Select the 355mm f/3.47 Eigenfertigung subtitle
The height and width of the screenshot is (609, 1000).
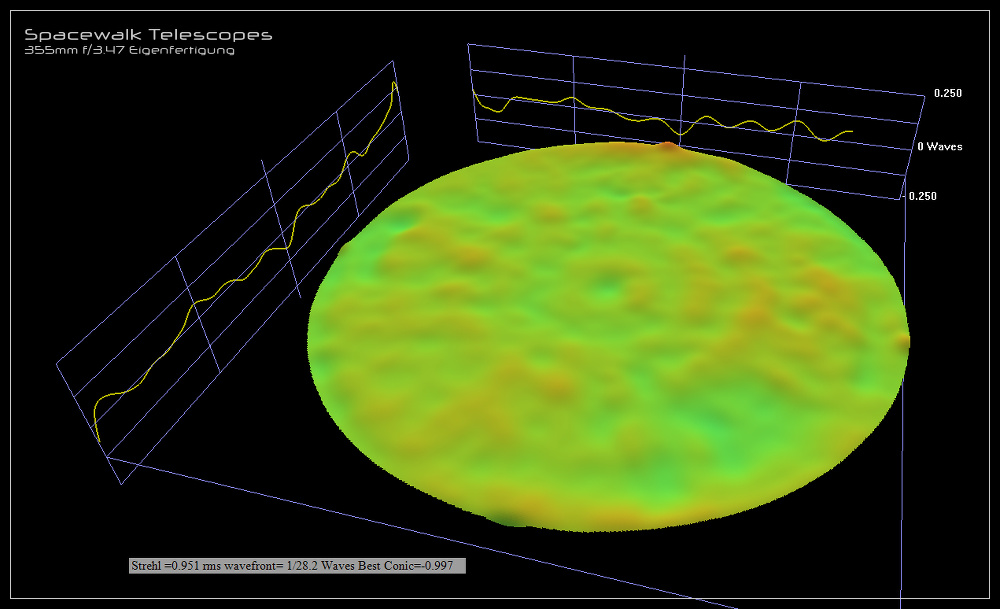point(130,50)
